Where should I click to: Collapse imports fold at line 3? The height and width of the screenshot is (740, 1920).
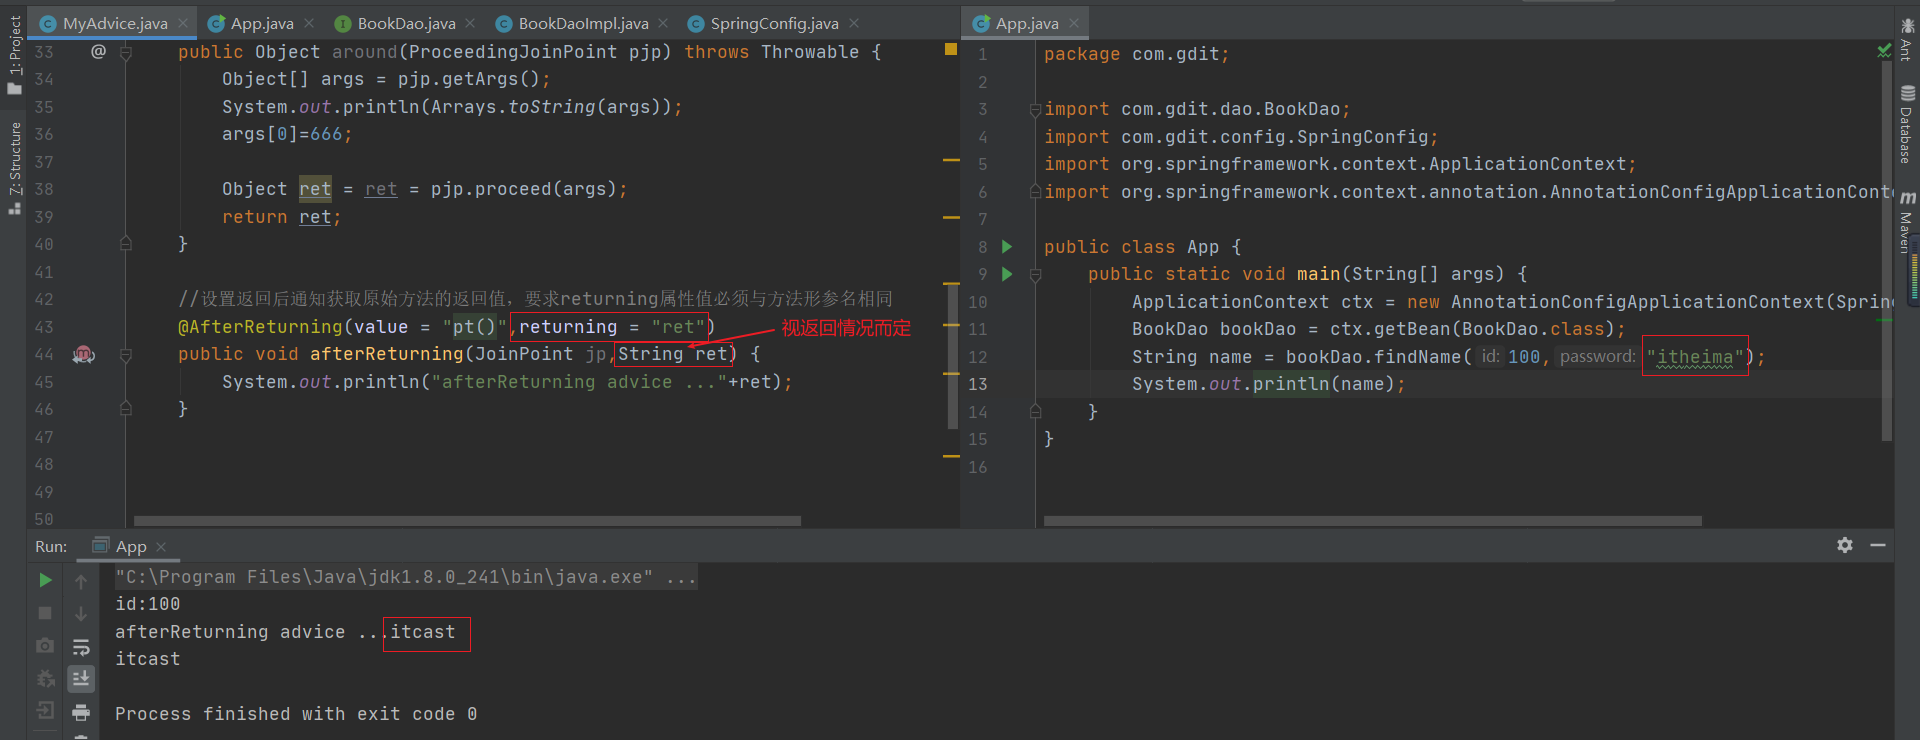pyautogui.click(x=1035, y=109)
